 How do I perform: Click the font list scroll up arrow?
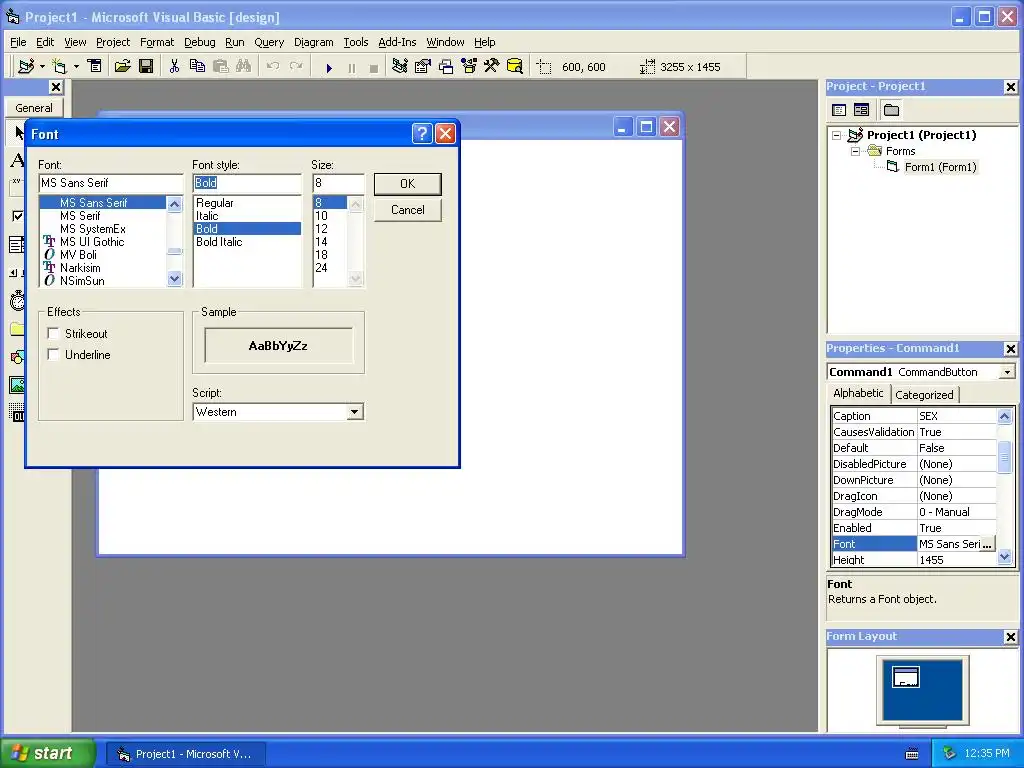point(174,204)
